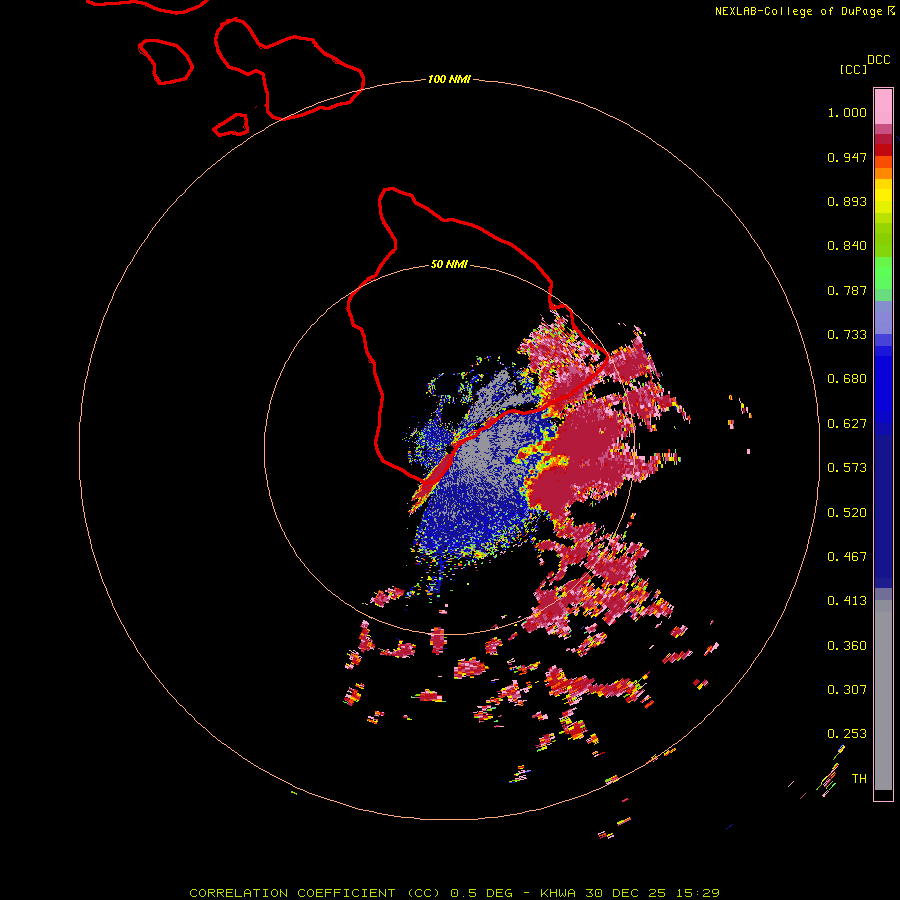Click the [CC] units label

tap(853, 69)
